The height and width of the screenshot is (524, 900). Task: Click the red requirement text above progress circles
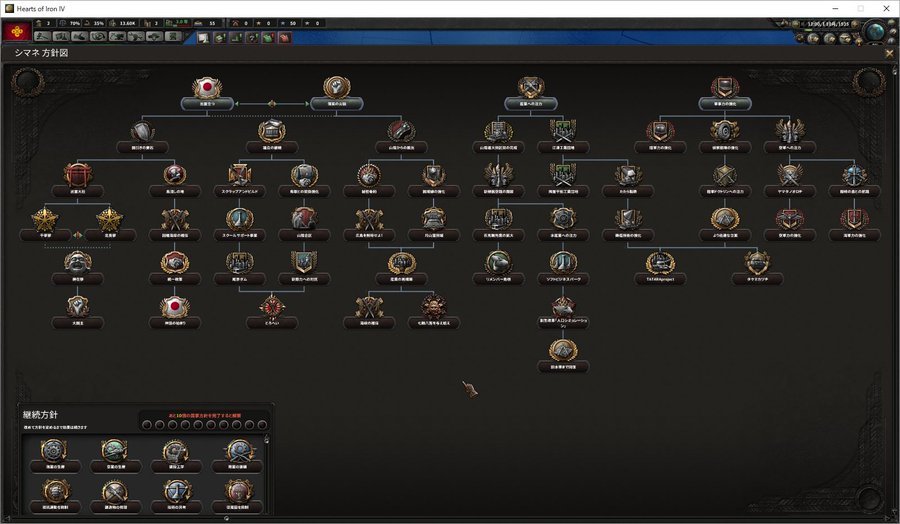point(205,415)
